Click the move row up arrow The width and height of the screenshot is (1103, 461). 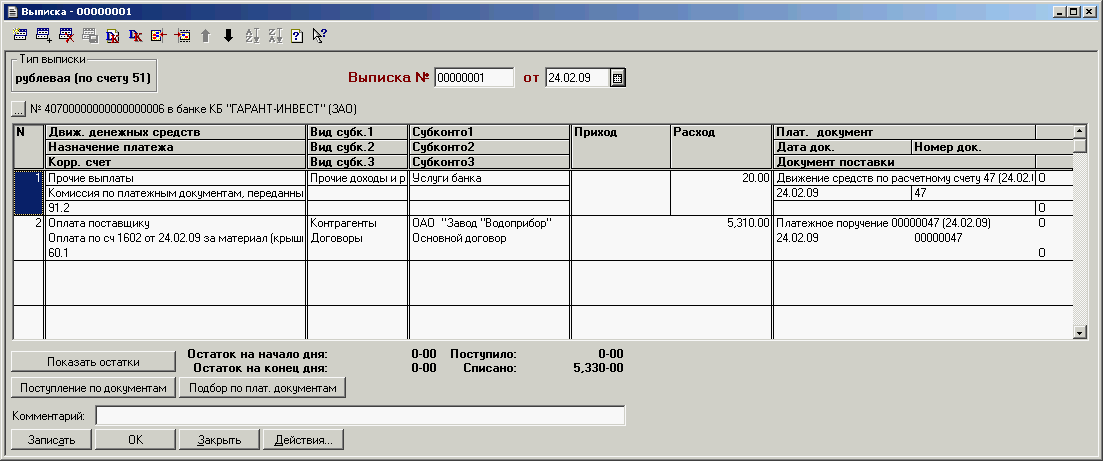[x=205, y=36]
